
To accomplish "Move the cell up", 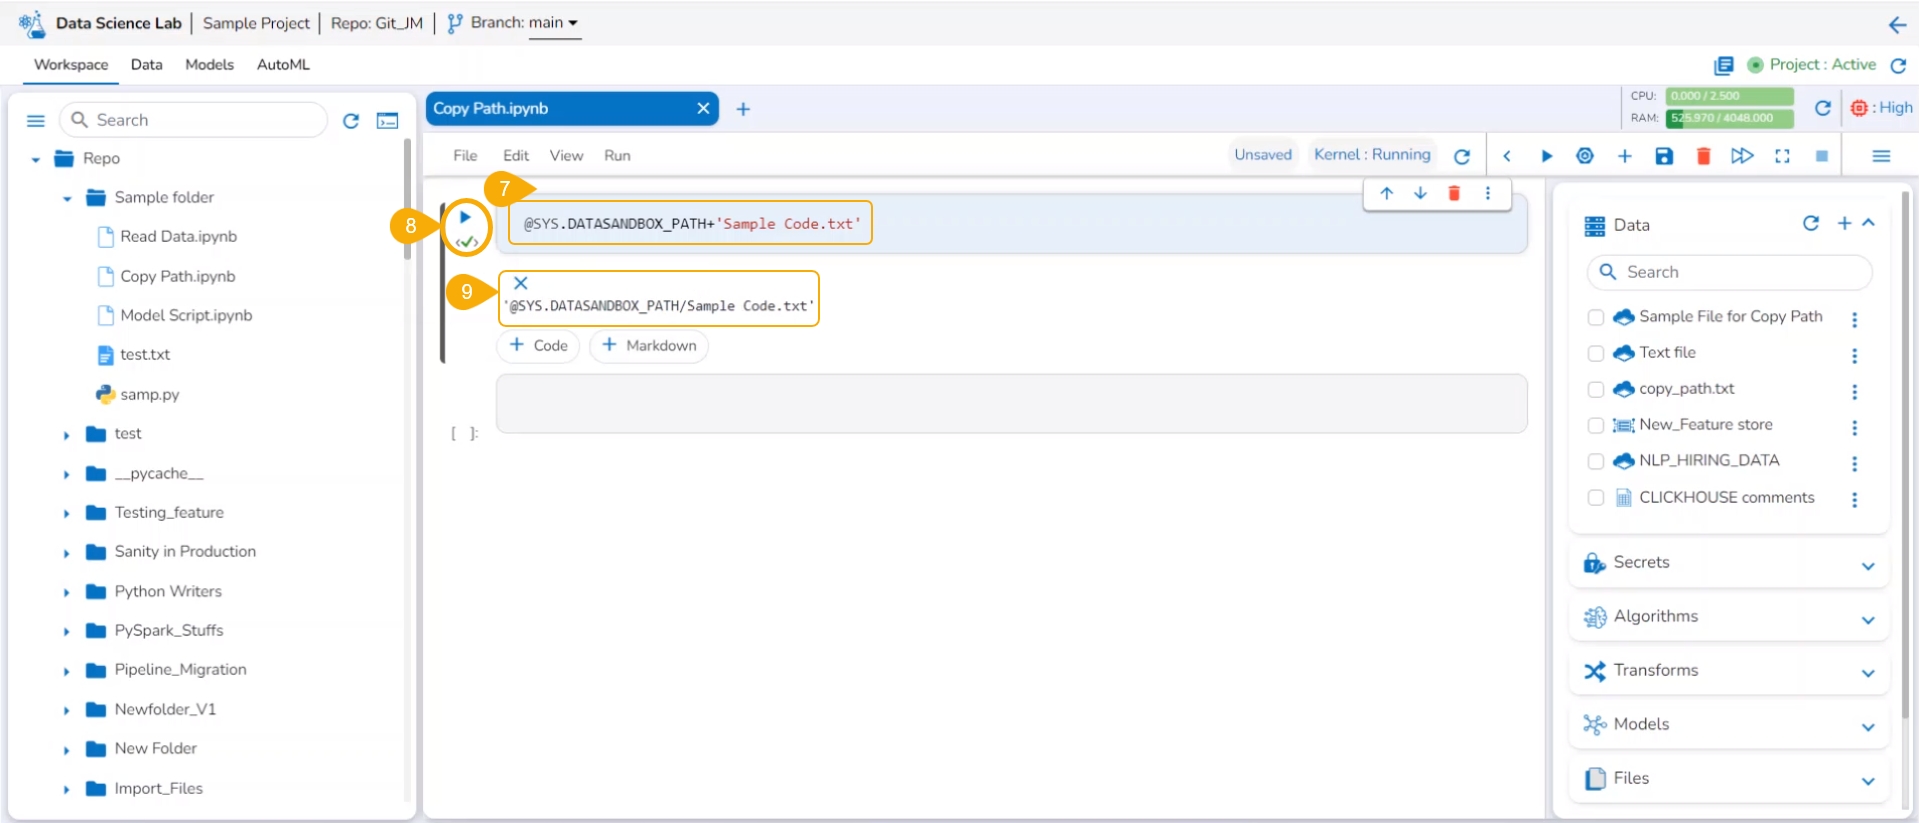I will point(1387,194).
